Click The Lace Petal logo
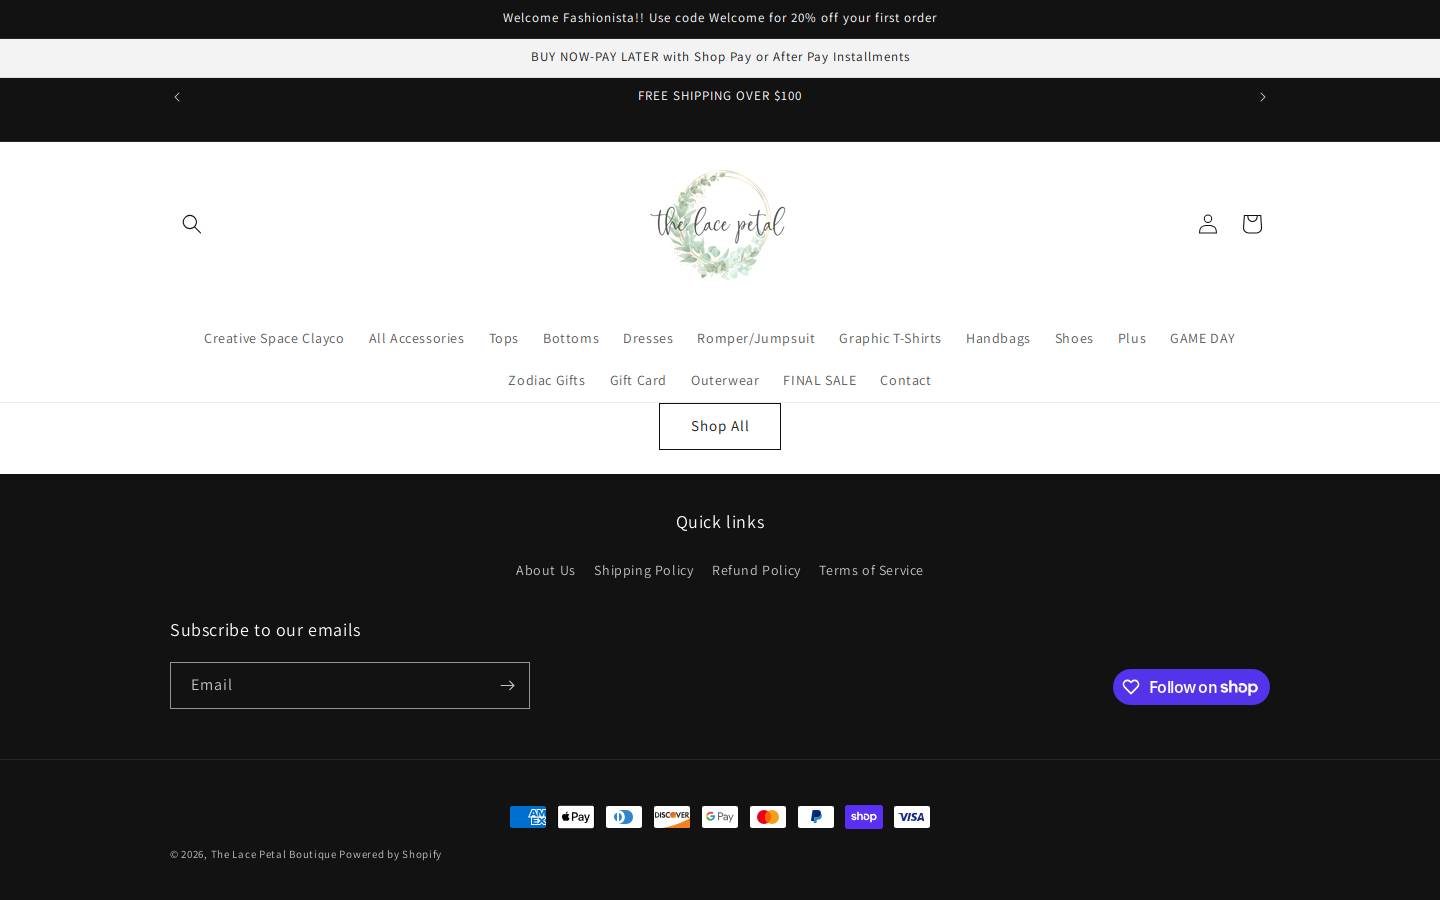1440x900 pixels. pos(718,225)
